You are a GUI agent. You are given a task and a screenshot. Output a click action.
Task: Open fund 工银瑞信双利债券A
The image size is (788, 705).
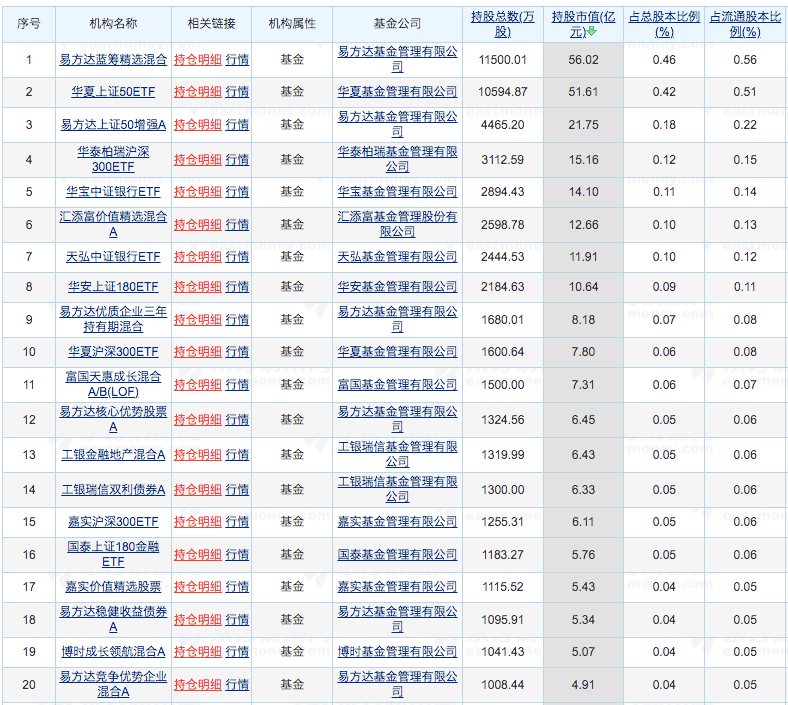(x=113, y=490)
